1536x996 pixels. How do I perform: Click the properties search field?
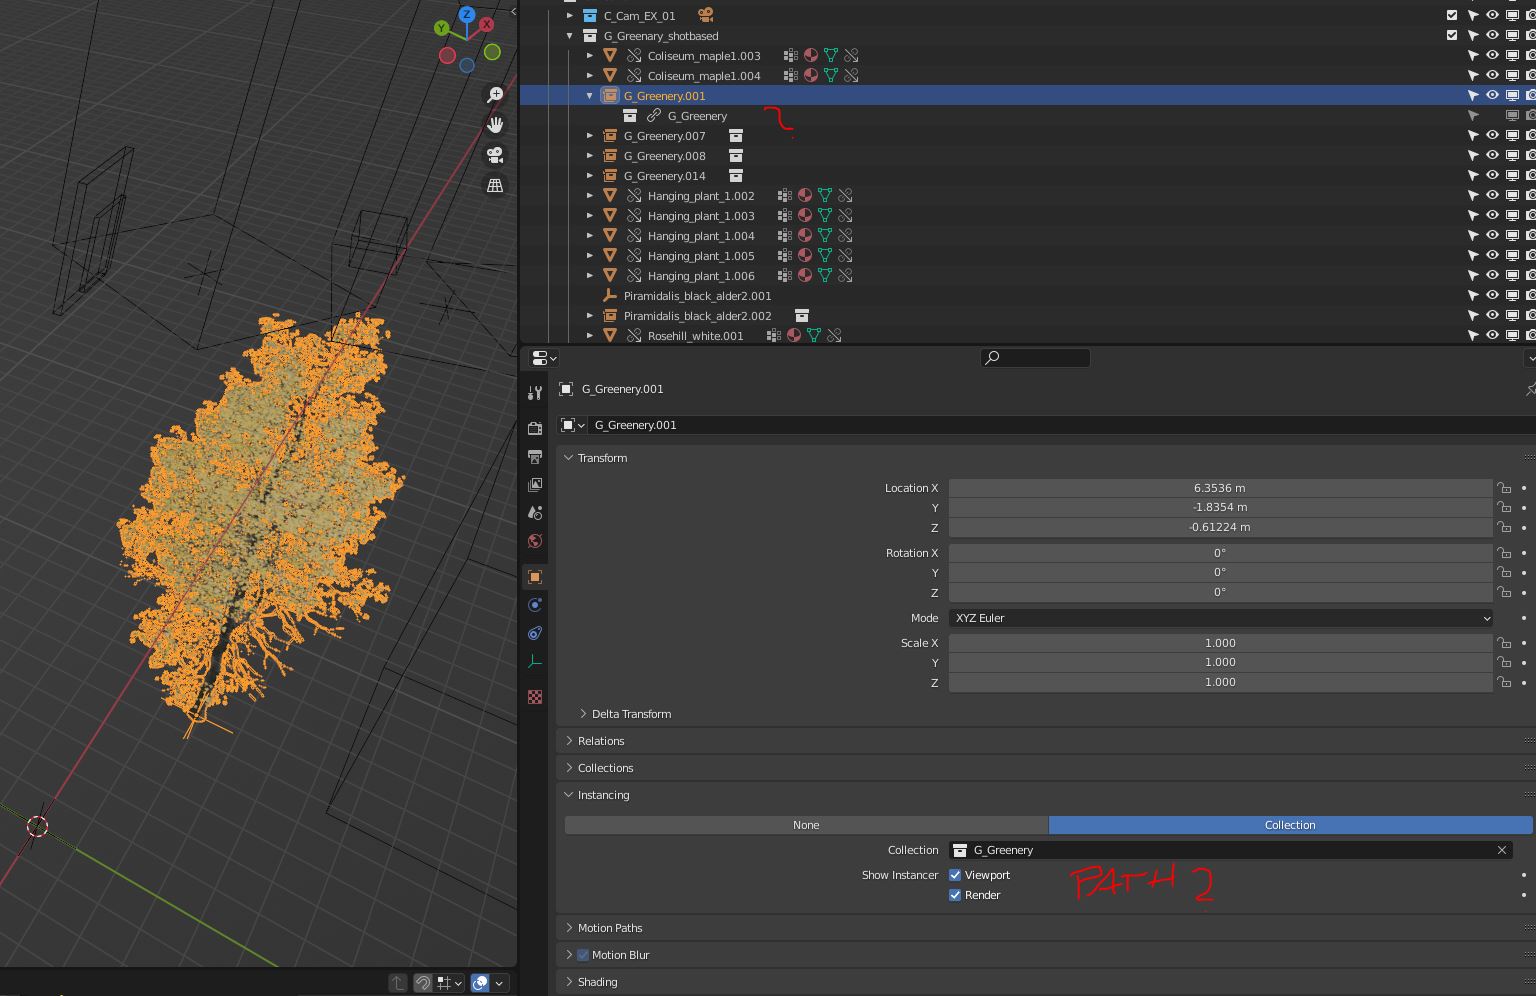point(1035,357)
